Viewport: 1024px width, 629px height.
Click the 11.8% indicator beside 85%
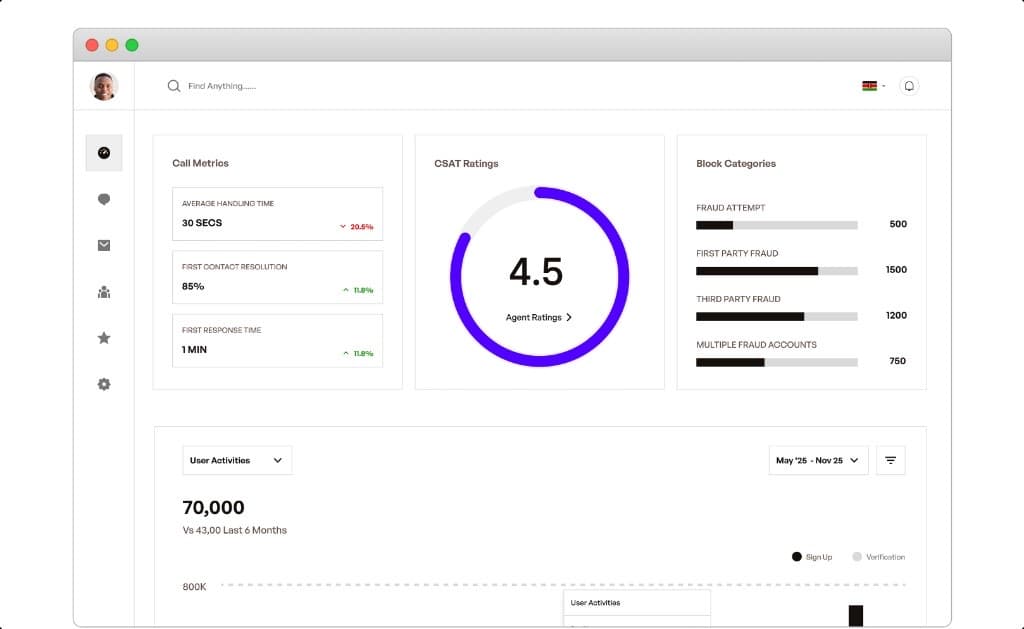[358, 290]
